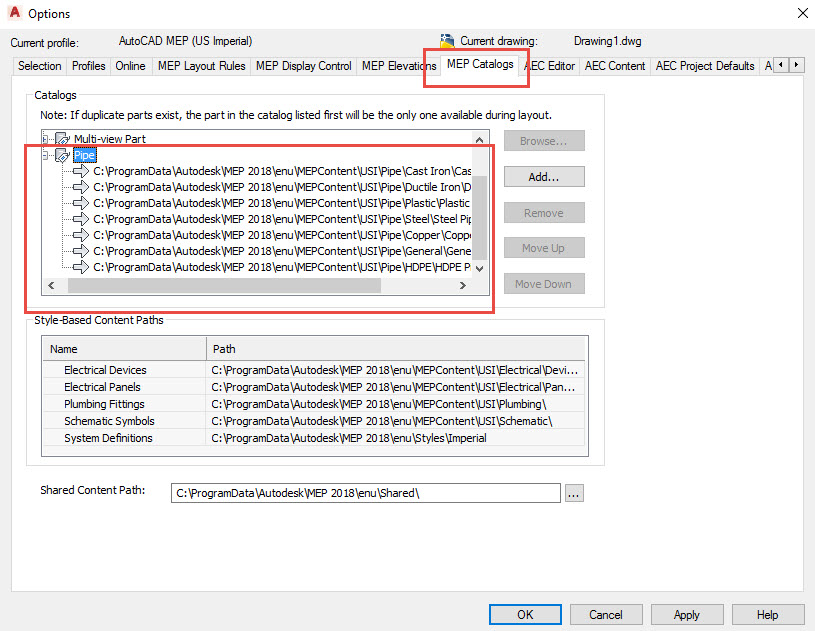The height and width of the screenshot is (631, 815).
Task: Expand the Multi-view Part tree node
Action: (46, 139)
